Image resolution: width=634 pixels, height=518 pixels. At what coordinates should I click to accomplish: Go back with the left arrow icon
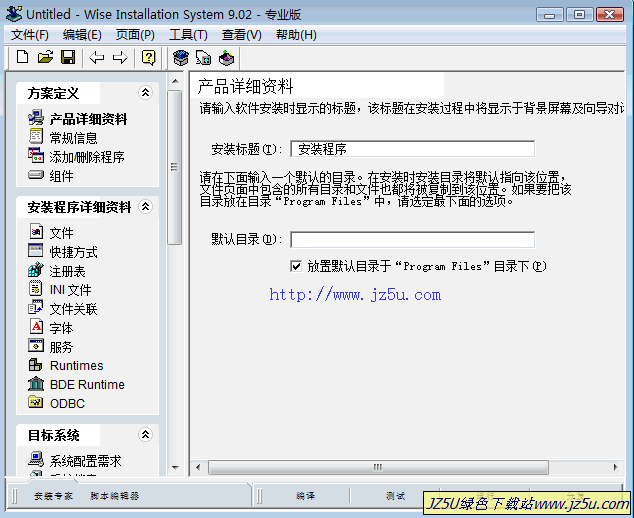97,57
